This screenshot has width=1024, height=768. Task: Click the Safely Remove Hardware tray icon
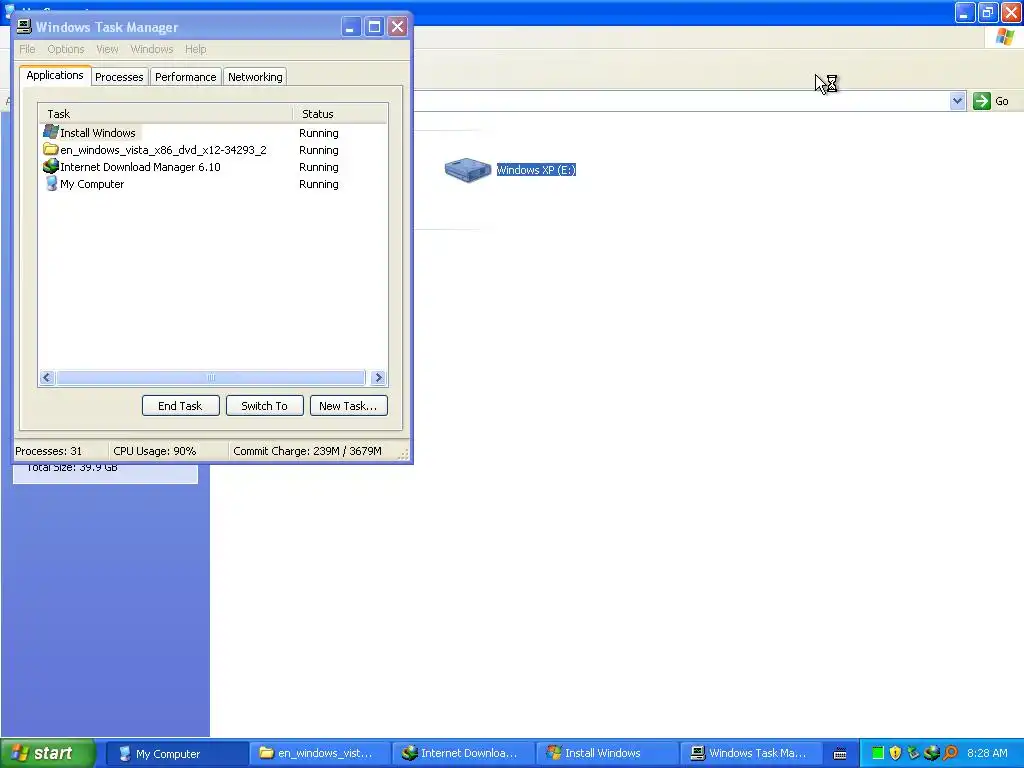coord(913,753)
